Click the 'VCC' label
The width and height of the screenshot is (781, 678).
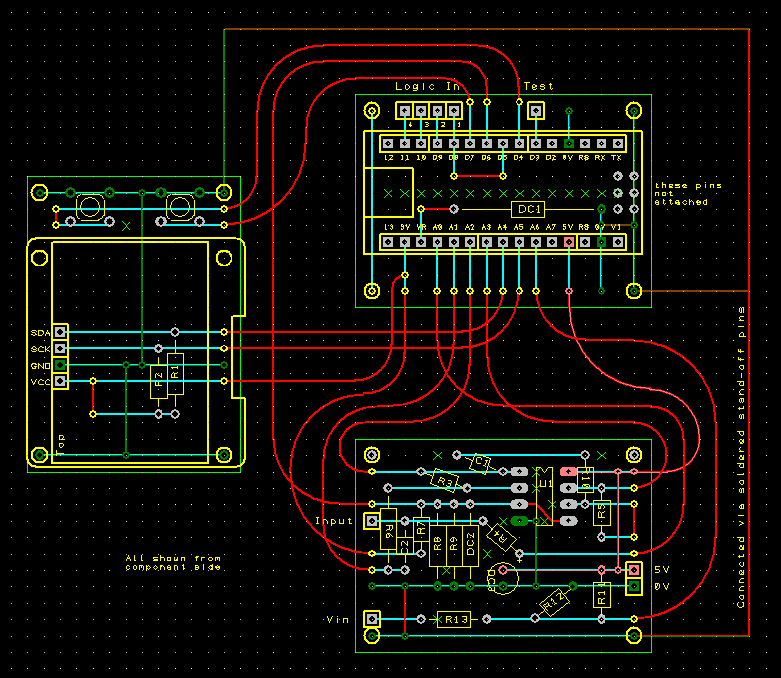[40, 382]
